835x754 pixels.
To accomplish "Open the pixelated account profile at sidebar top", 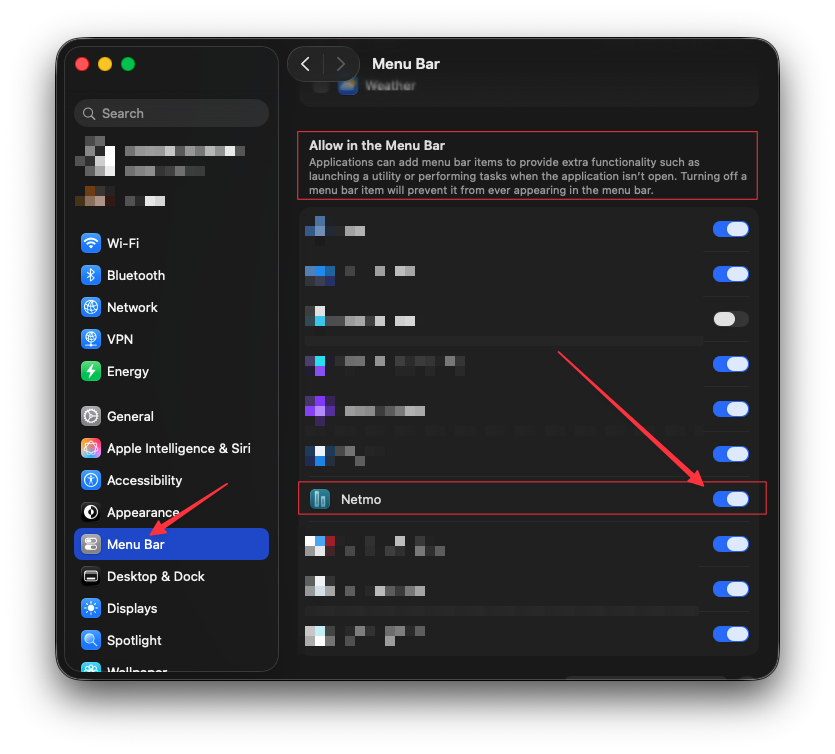I will coord(161,156).
